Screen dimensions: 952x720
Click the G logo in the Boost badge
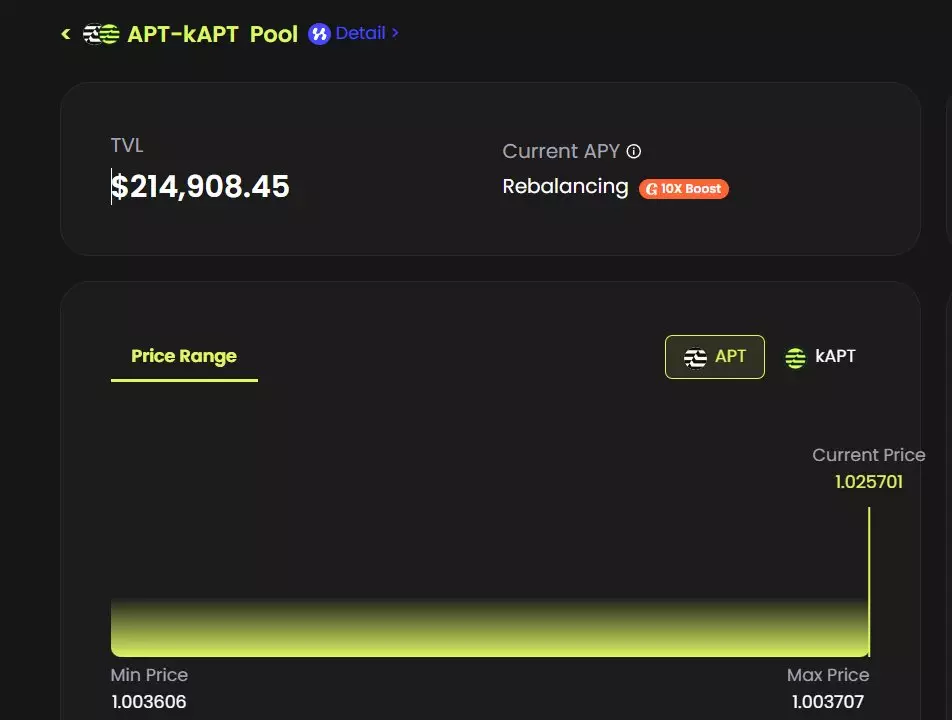pyautogui.click(x=652, y=188)
